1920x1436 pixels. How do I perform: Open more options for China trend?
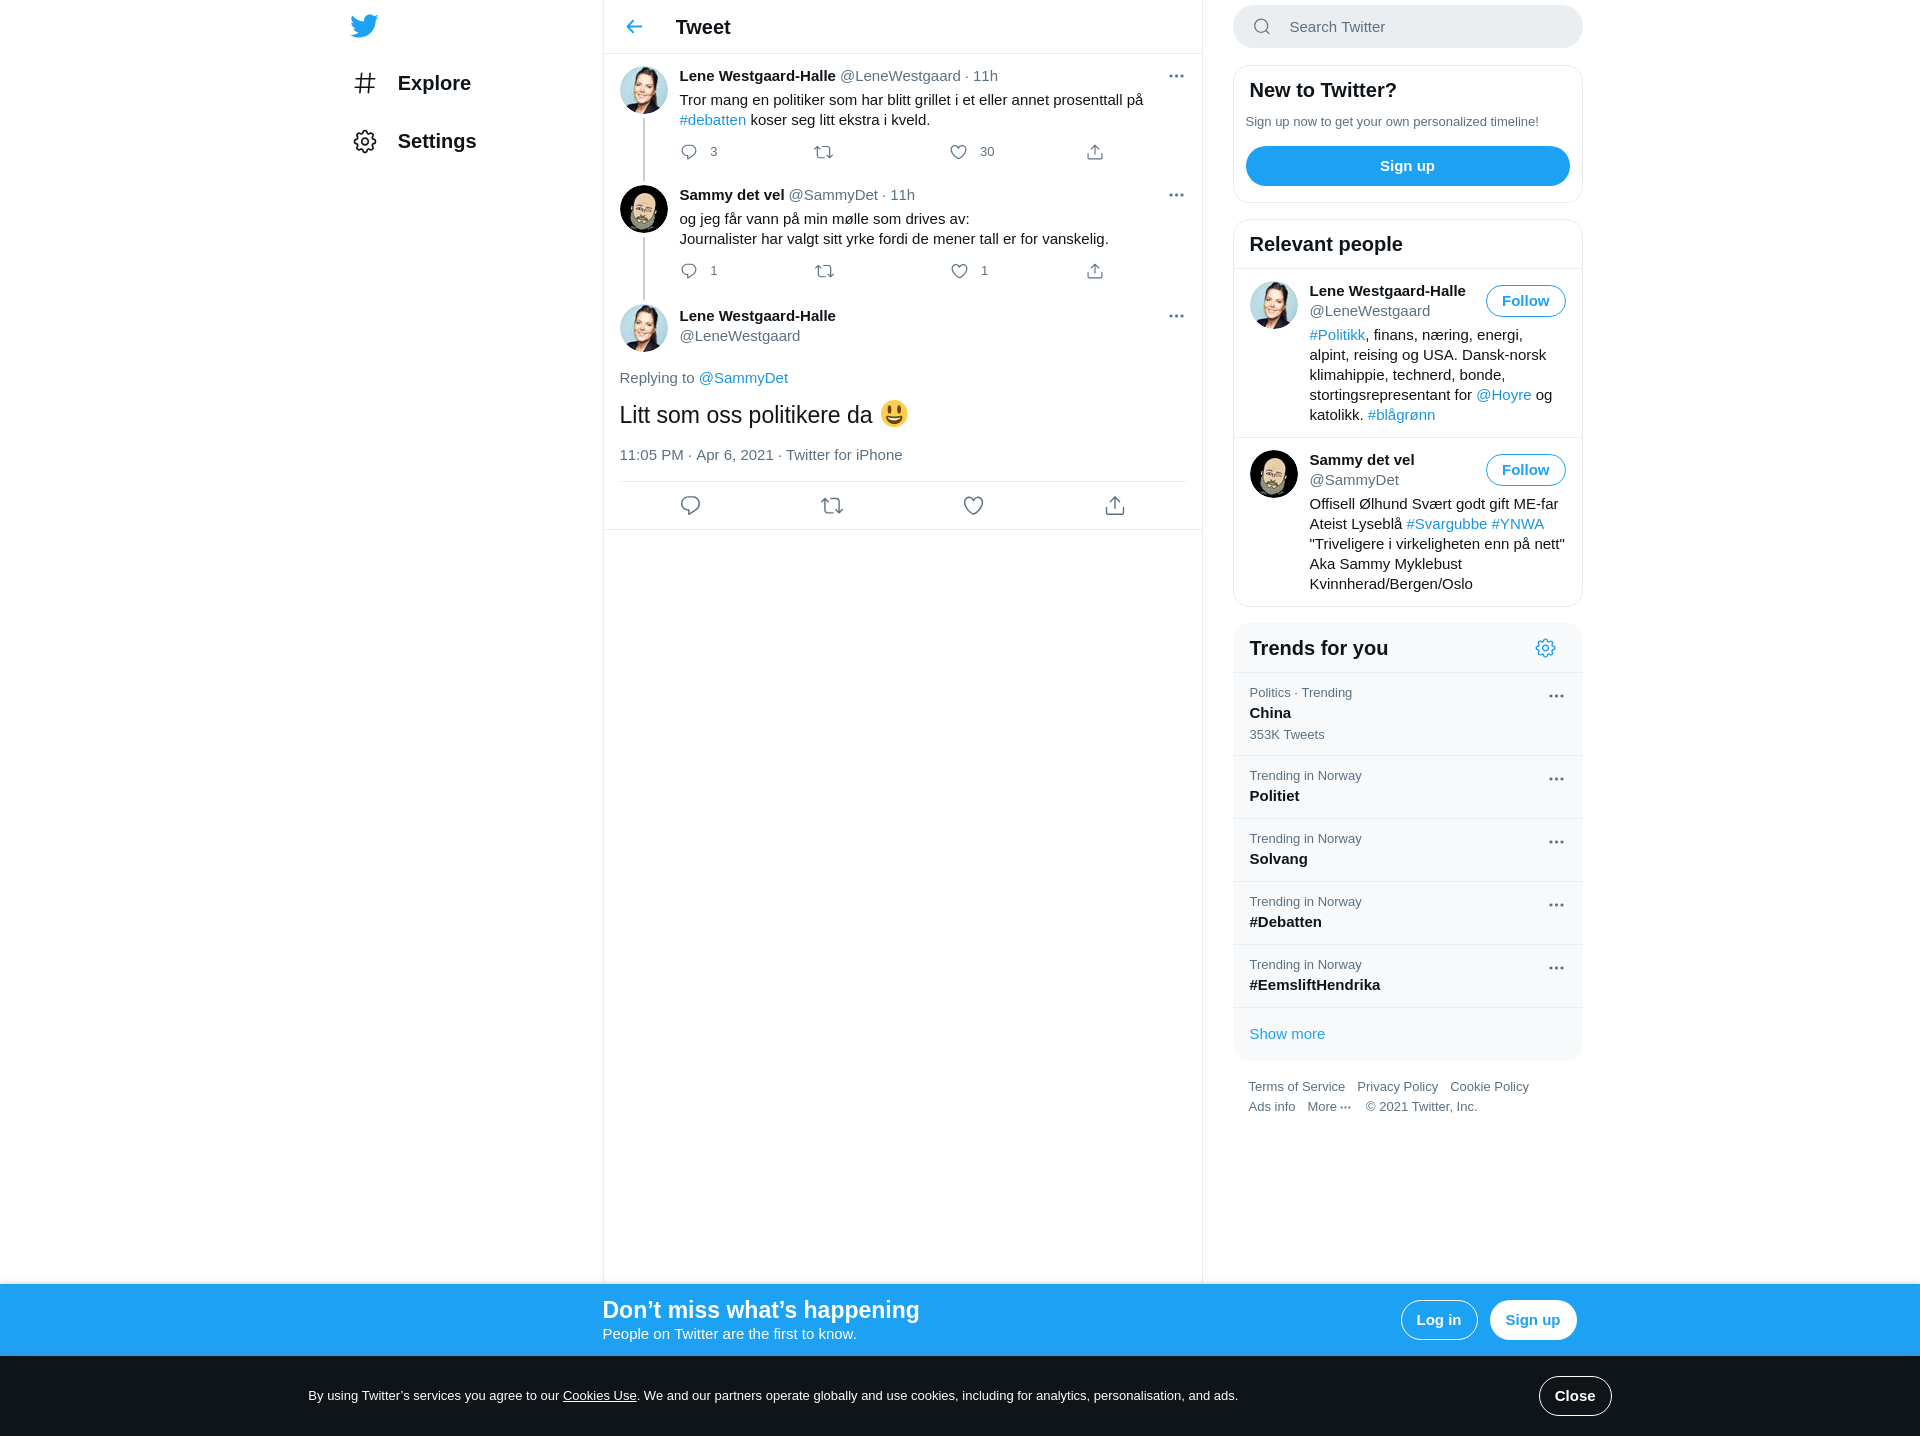tap(1556, 696)
